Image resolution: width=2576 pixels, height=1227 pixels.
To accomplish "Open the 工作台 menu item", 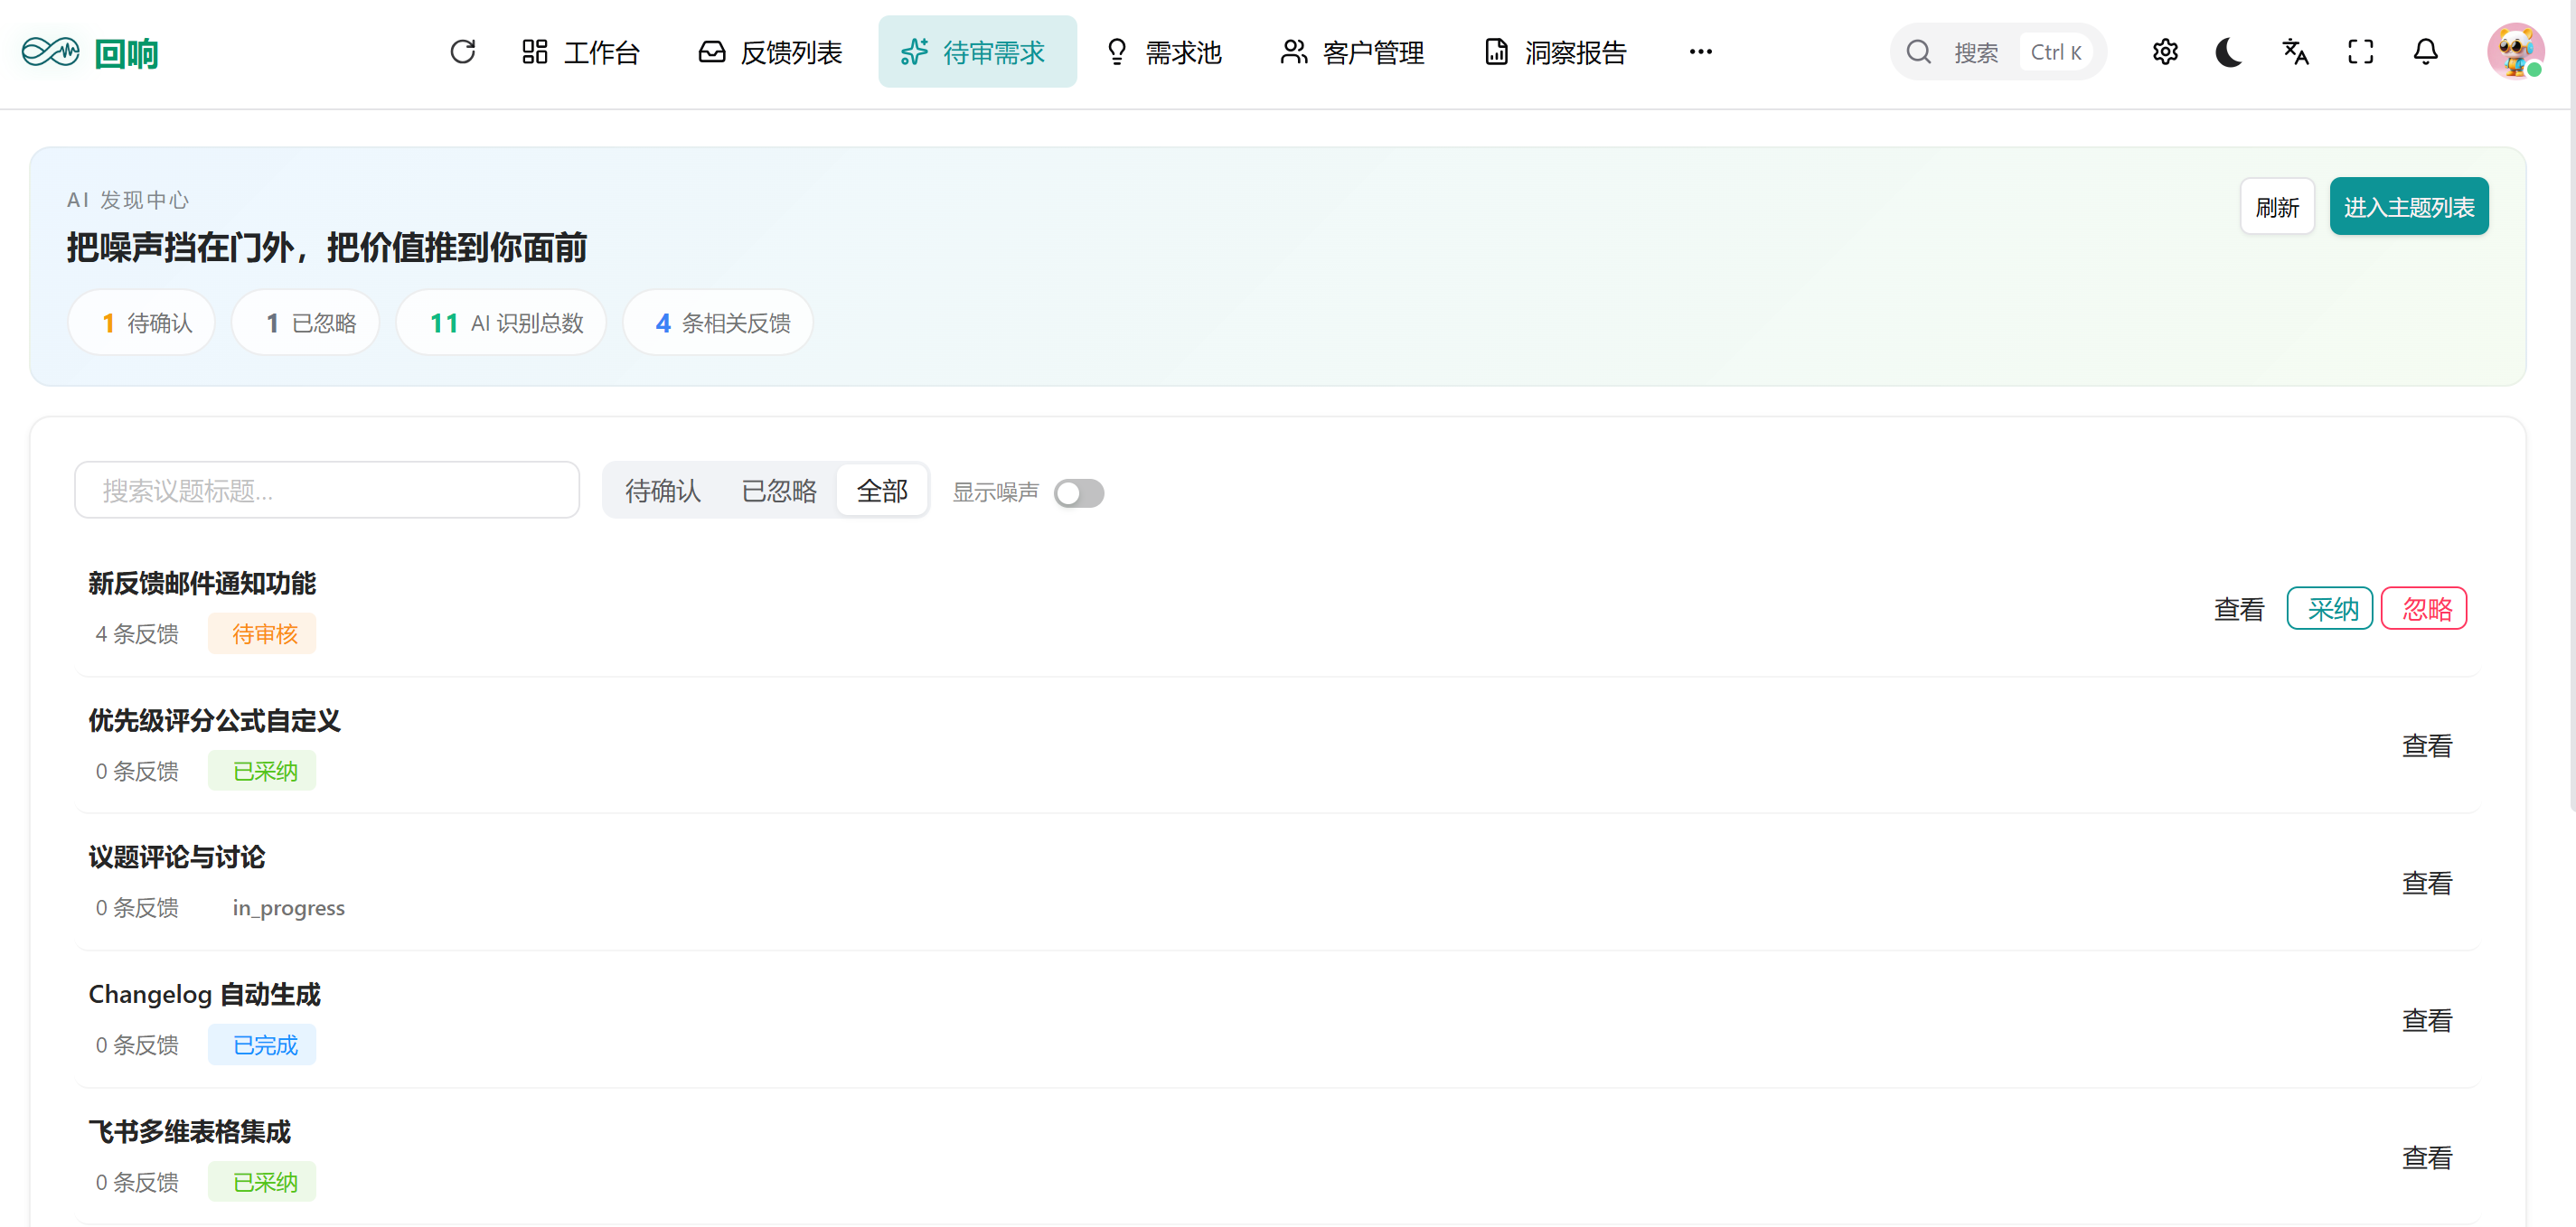I will point(580,52).
